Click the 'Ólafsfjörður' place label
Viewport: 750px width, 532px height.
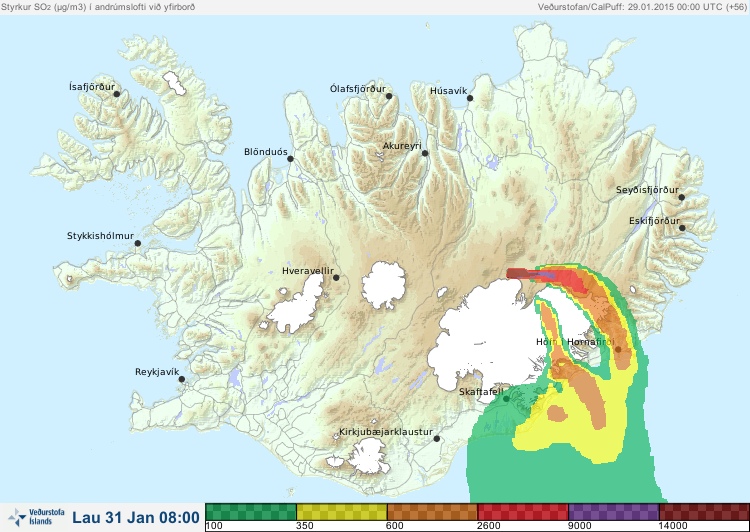[x=358, y=89]
